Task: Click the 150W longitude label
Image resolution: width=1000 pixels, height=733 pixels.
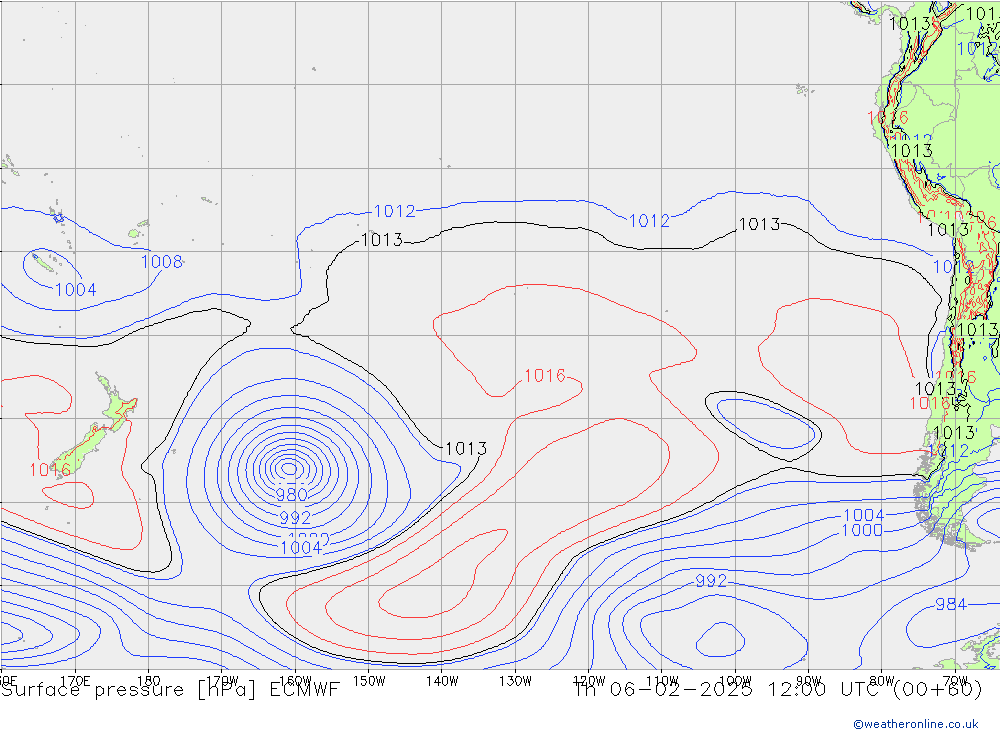Action: [369, 681]
